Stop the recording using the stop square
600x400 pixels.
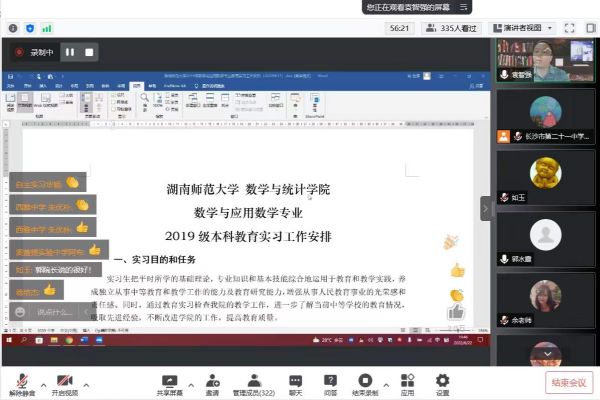tap(89, 51)
